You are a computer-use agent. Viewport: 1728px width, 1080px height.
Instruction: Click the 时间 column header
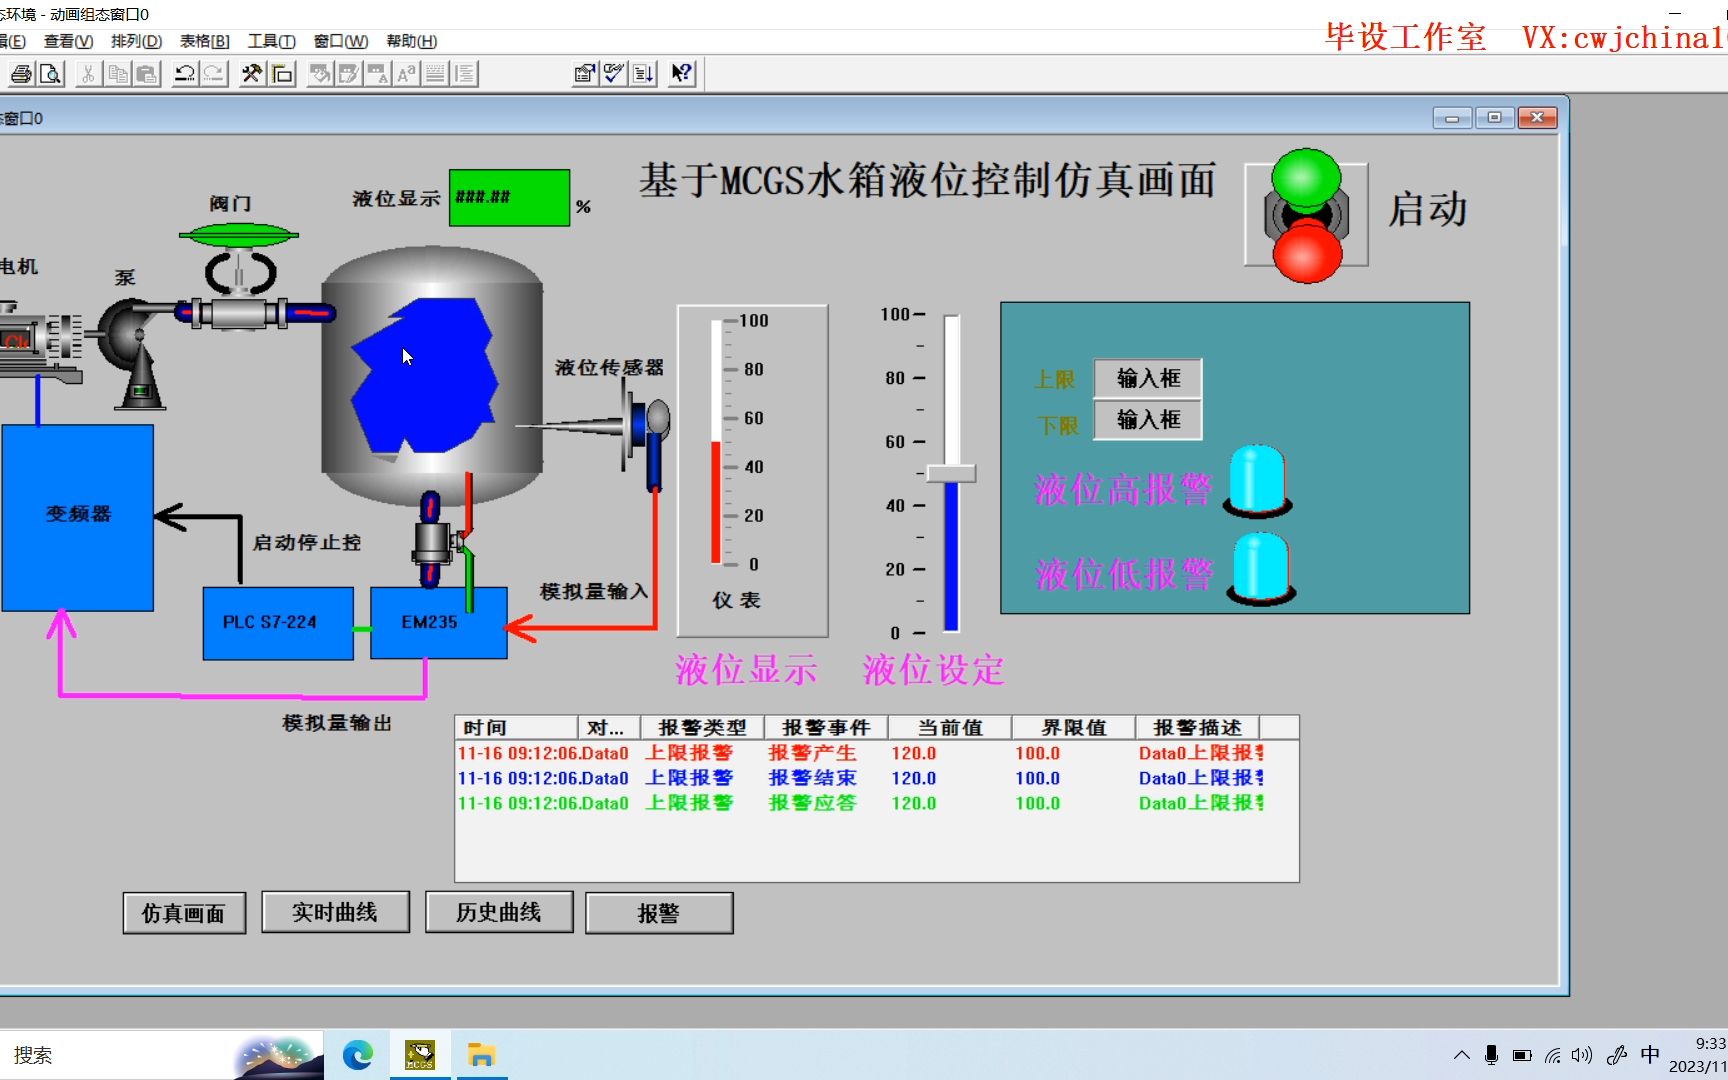(516, 727)
